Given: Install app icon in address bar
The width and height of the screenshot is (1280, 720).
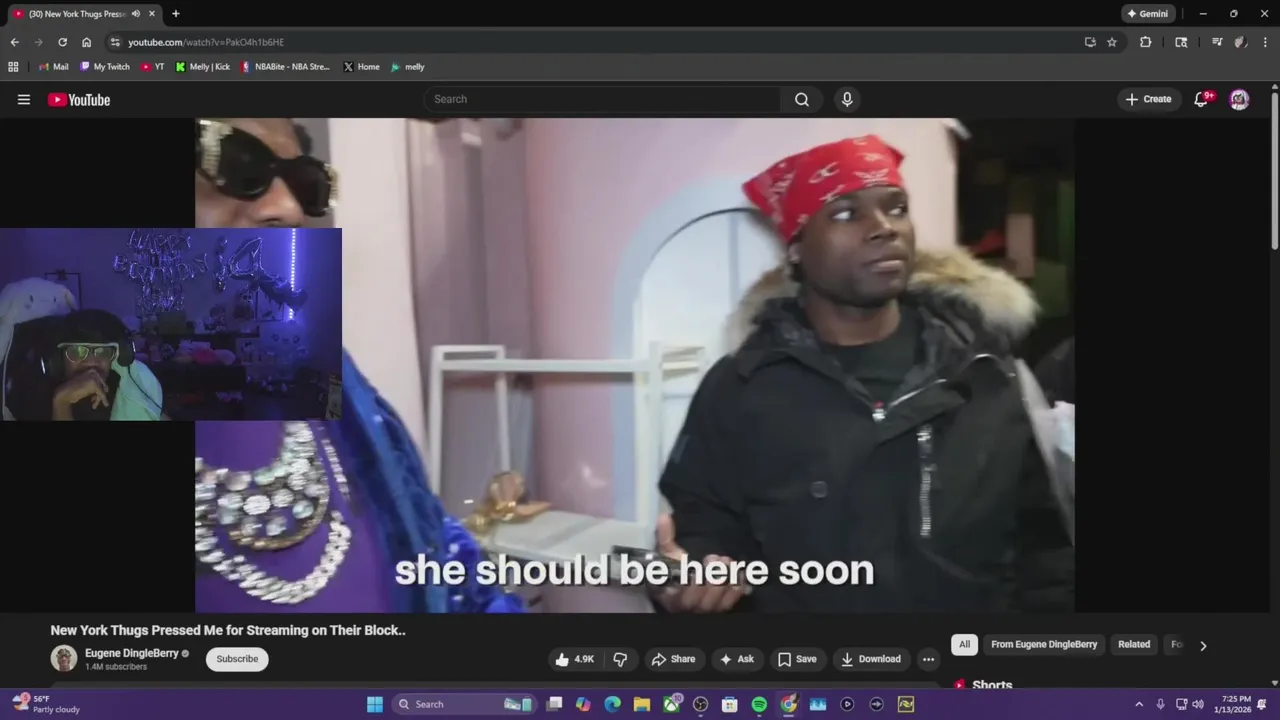Looking at the screenshot, I should 1090,42.
